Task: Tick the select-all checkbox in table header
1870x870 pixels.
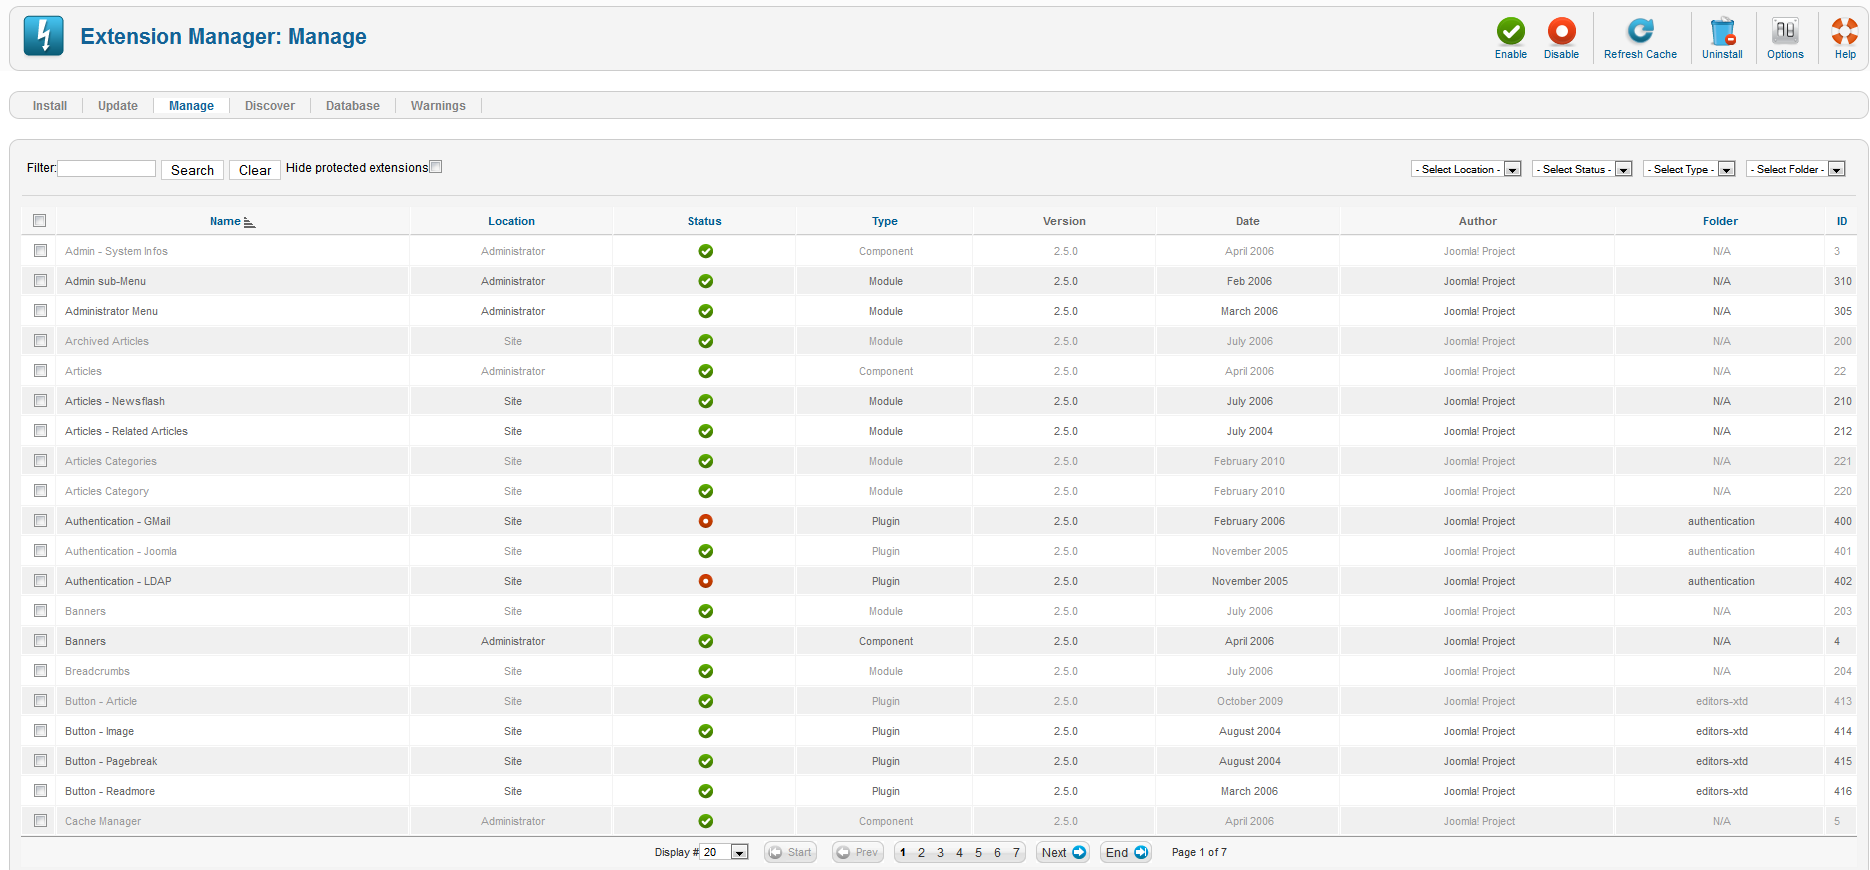Action: click(x=40, y=221)
